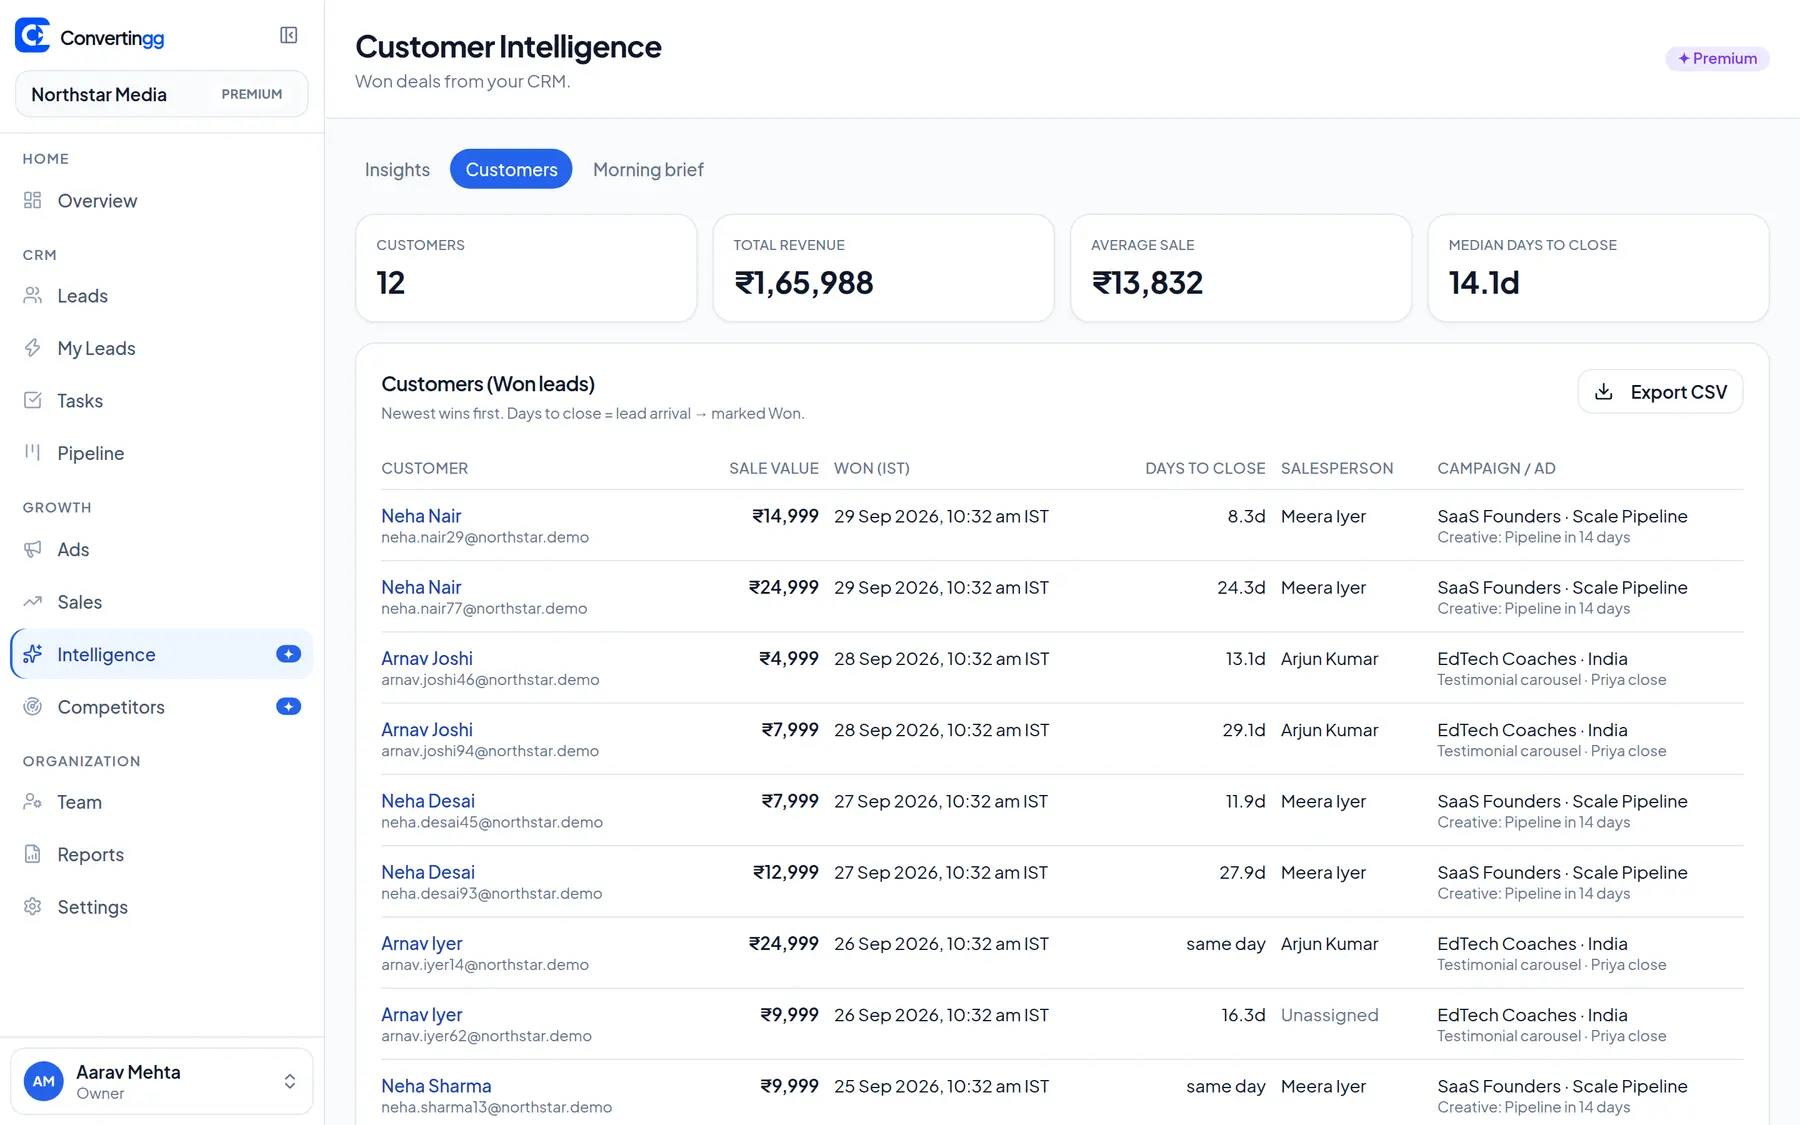Click the Leads people icon
The image size is (1800, 1125).
(x=33, y=295)
